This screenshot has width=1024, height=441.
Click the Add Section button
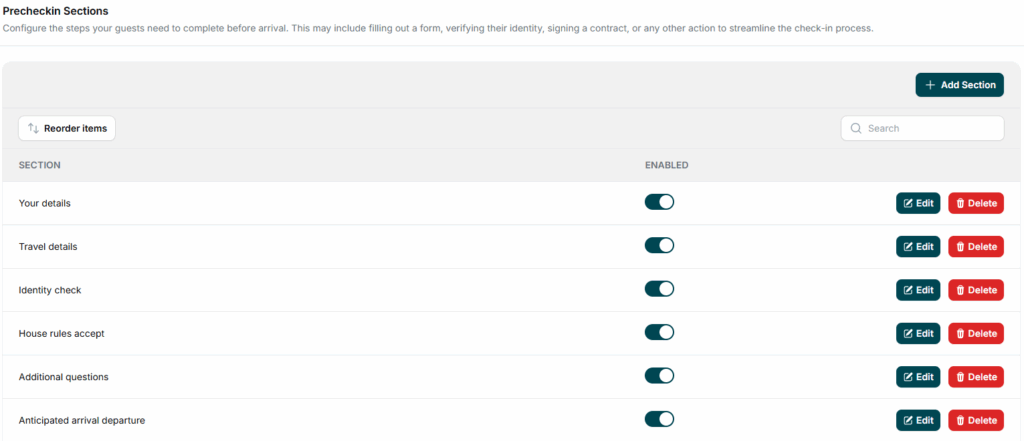959,85
